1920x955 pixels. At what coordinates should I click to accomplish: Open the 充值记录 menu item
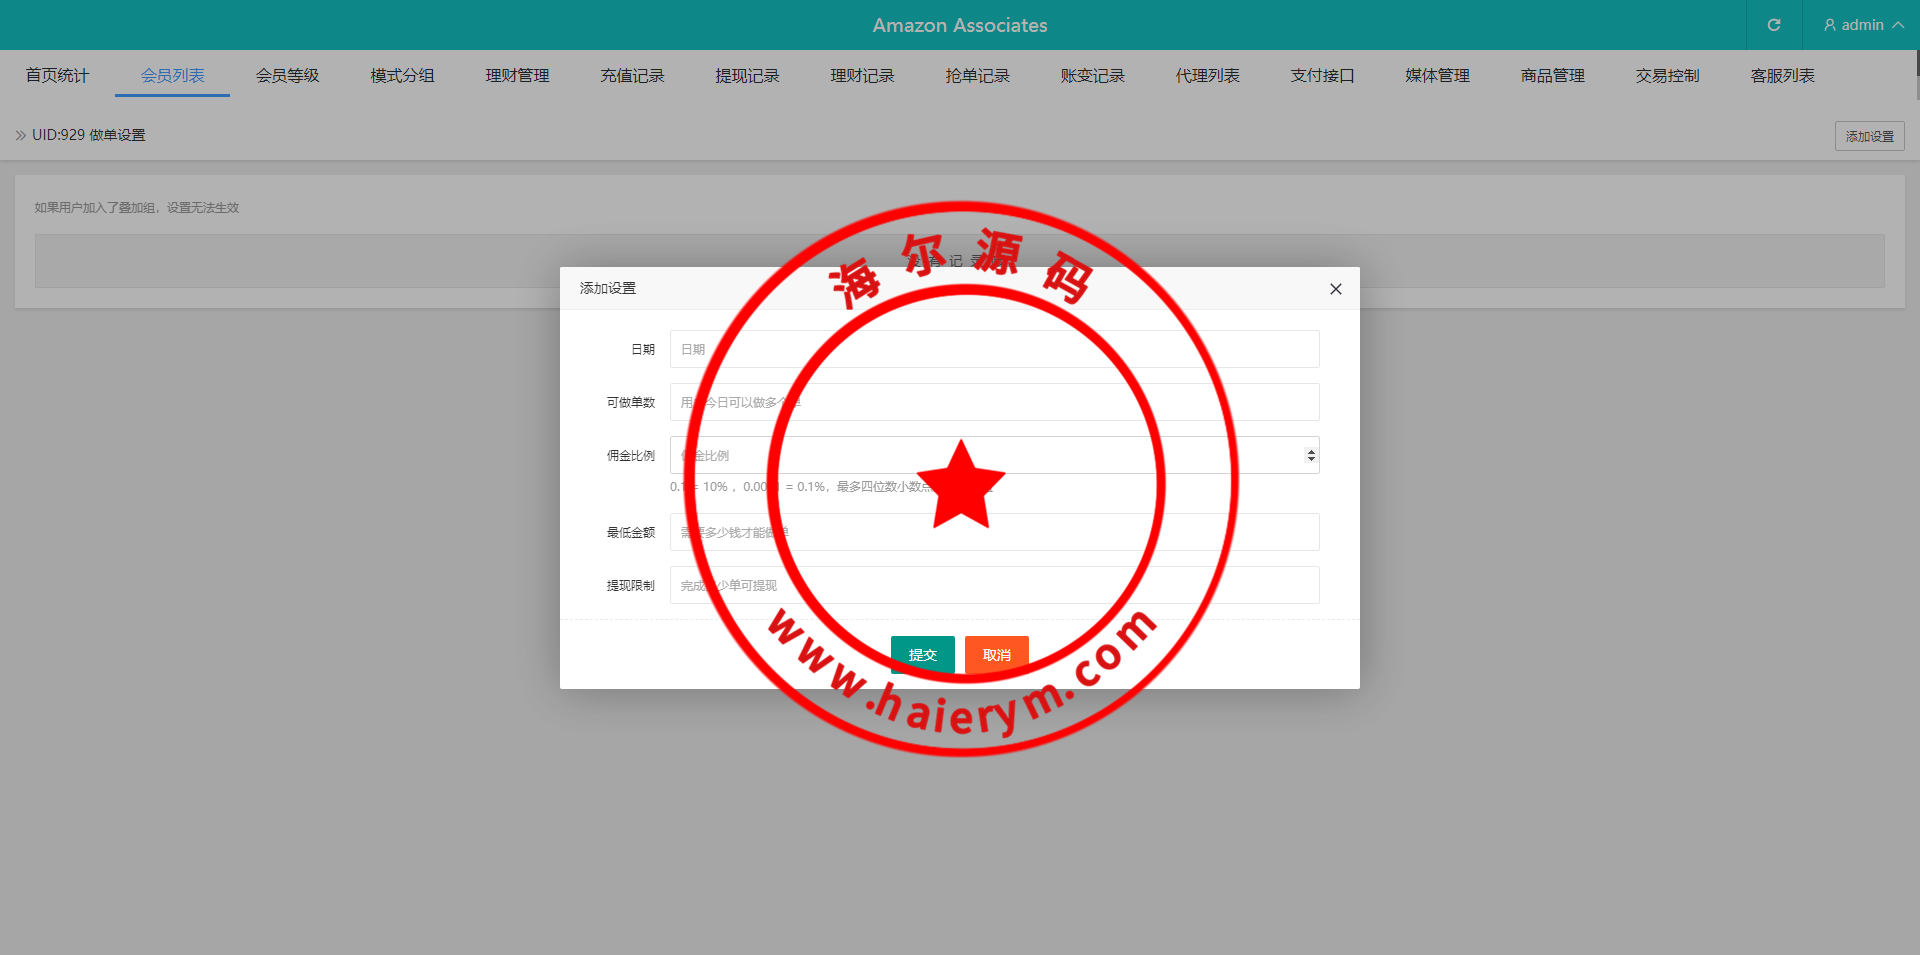(x=632, y=76)
